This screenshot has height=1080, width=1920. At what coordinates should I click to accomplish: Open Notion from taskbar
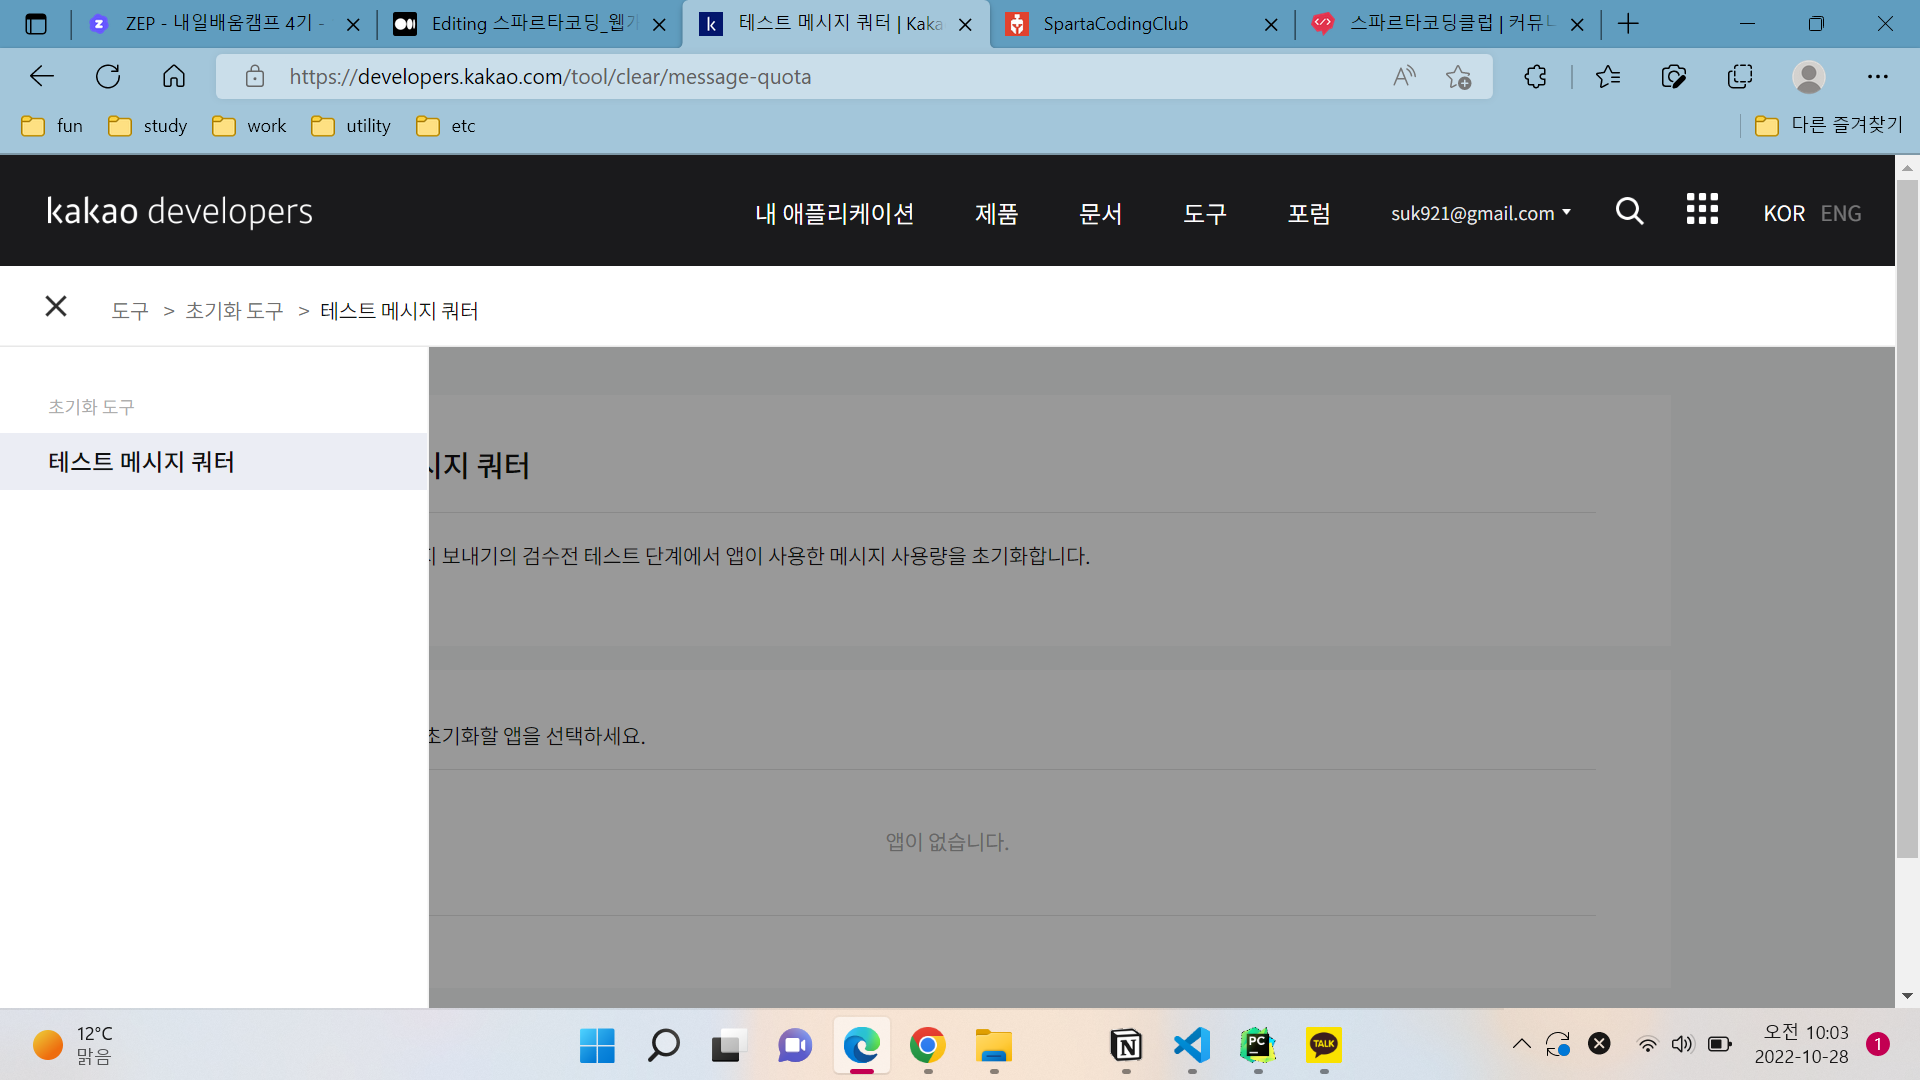[1126, 1046]
